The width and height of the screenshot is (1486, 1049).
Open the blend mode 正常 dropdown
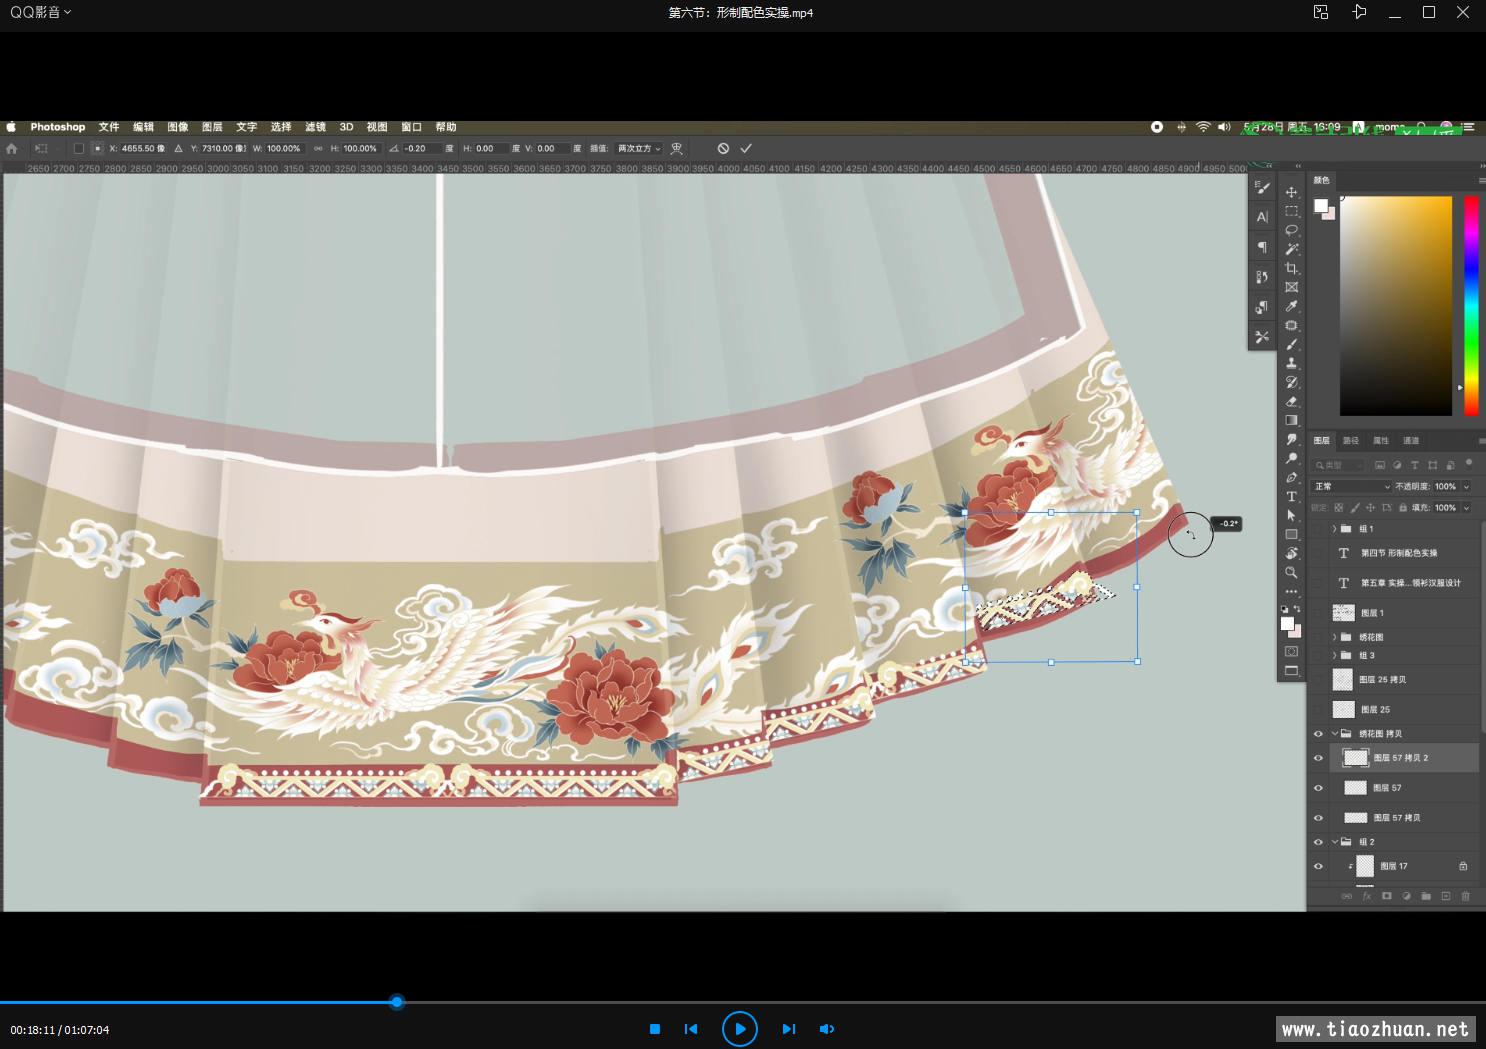(1351, 487)
